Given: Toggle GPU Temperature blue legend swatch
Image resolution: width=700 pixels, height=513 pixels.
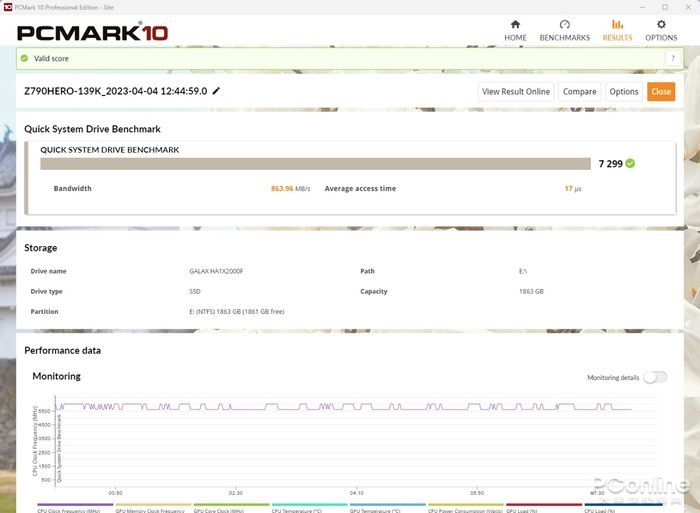Looking at the screenshot, I should (388, 505).
